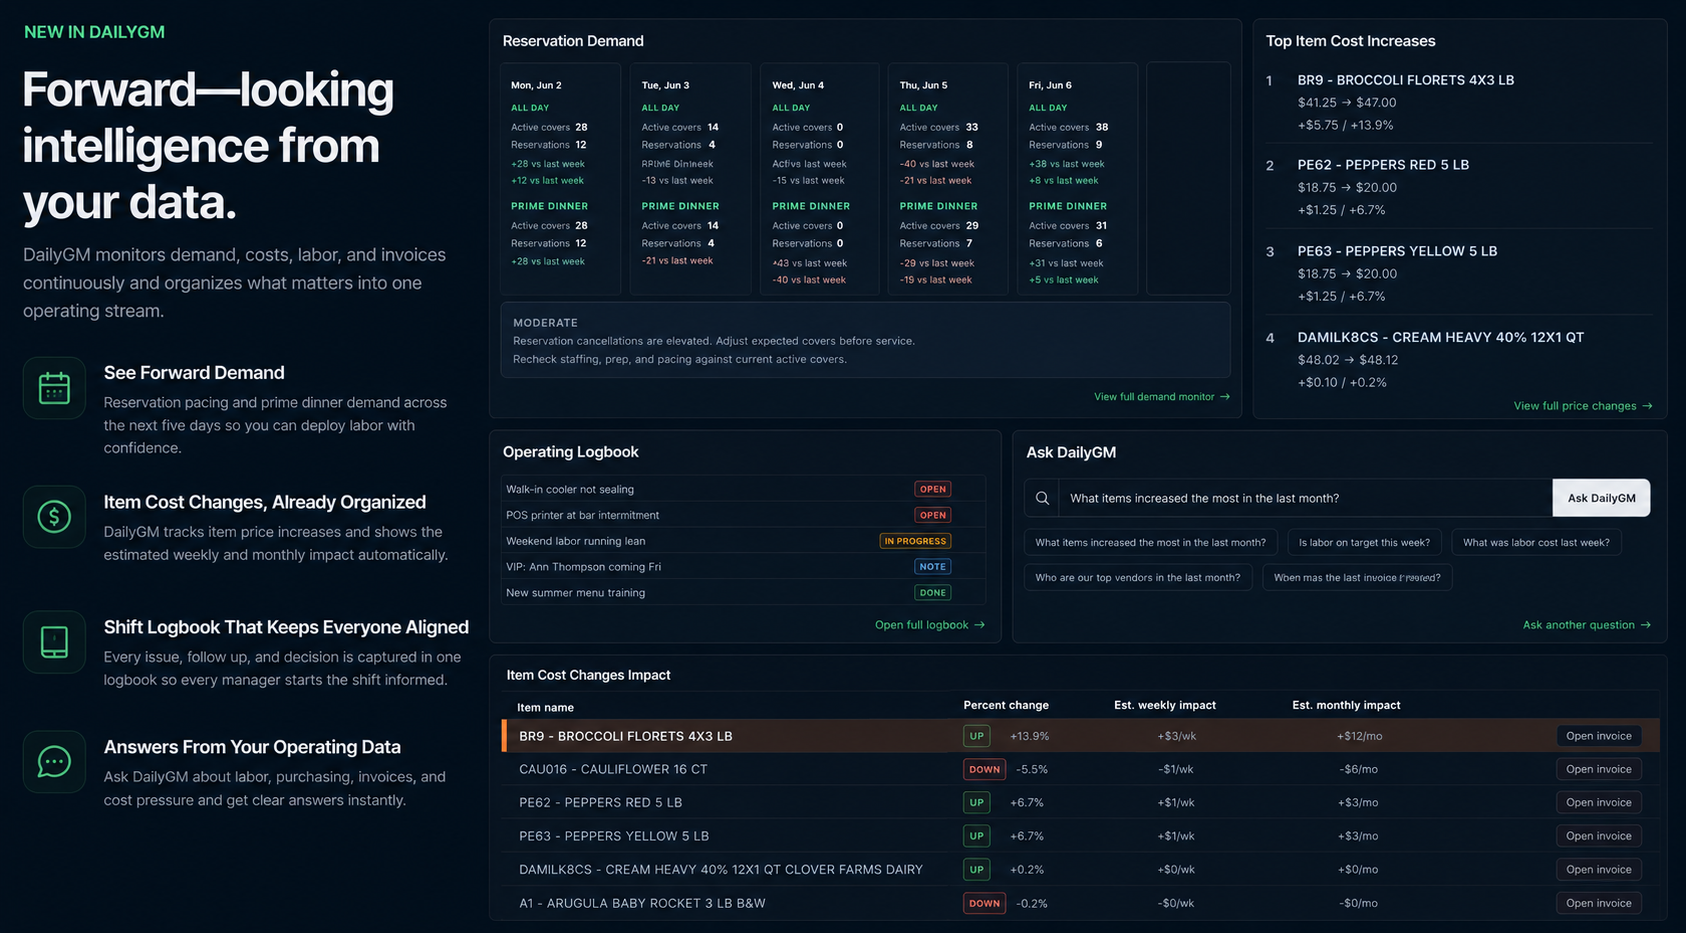Select 'Who are our top vendors' chip
The image size is (1686, 933).
(x=1137, y=578)
